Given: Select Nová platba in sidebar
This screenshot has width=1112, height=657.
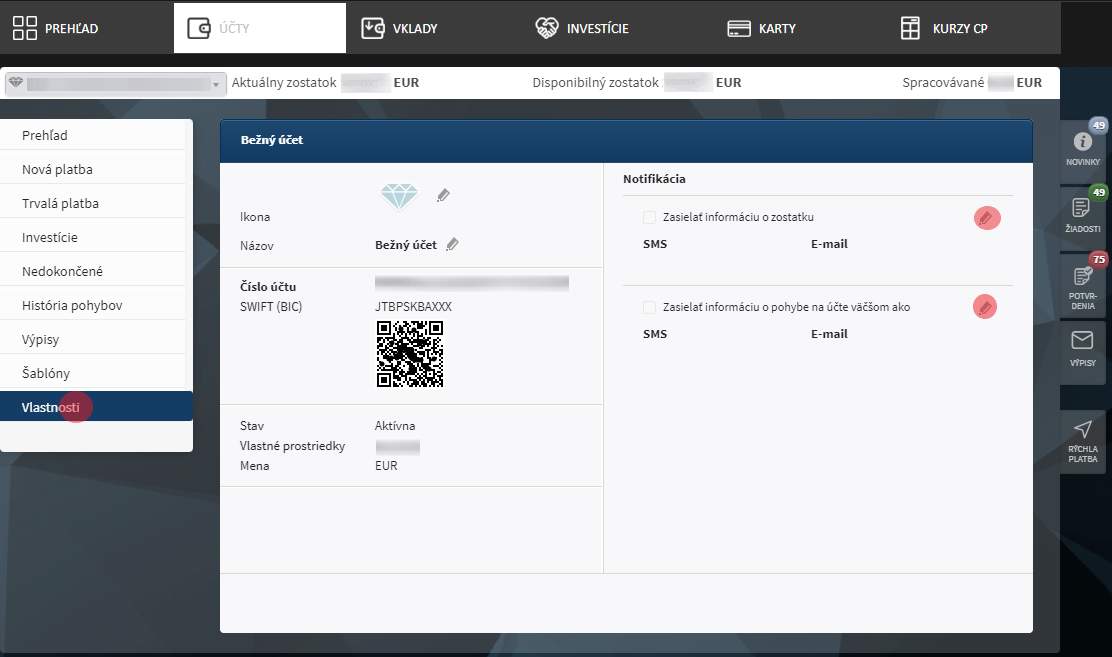Looking at the screenshot, I should pos(57,169).
